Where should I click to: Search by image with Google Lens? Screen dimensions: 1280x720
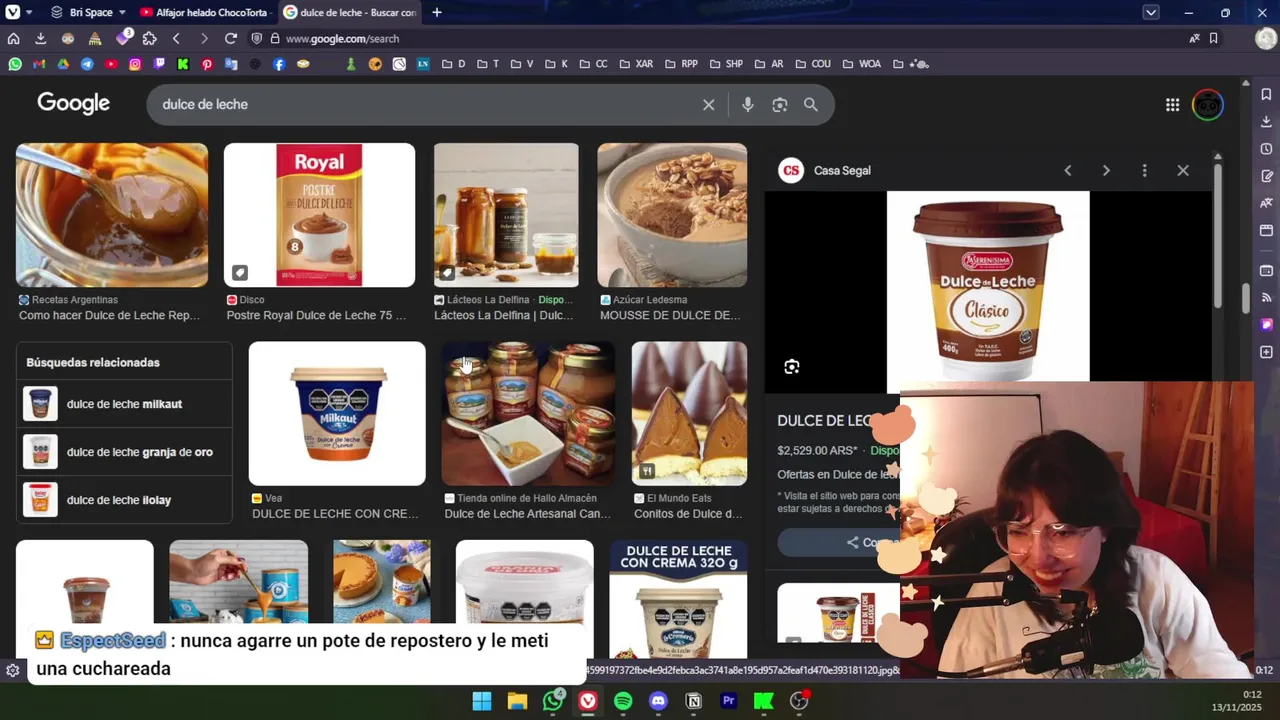[780, 104]
